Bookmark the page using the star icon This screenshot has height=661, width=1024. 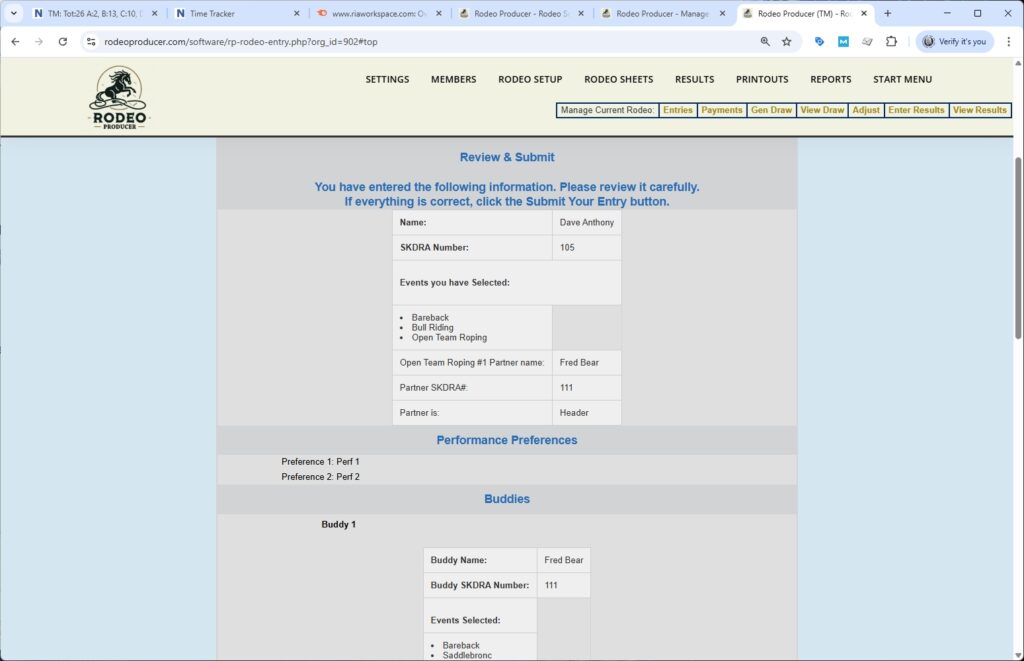pos(786,43)
